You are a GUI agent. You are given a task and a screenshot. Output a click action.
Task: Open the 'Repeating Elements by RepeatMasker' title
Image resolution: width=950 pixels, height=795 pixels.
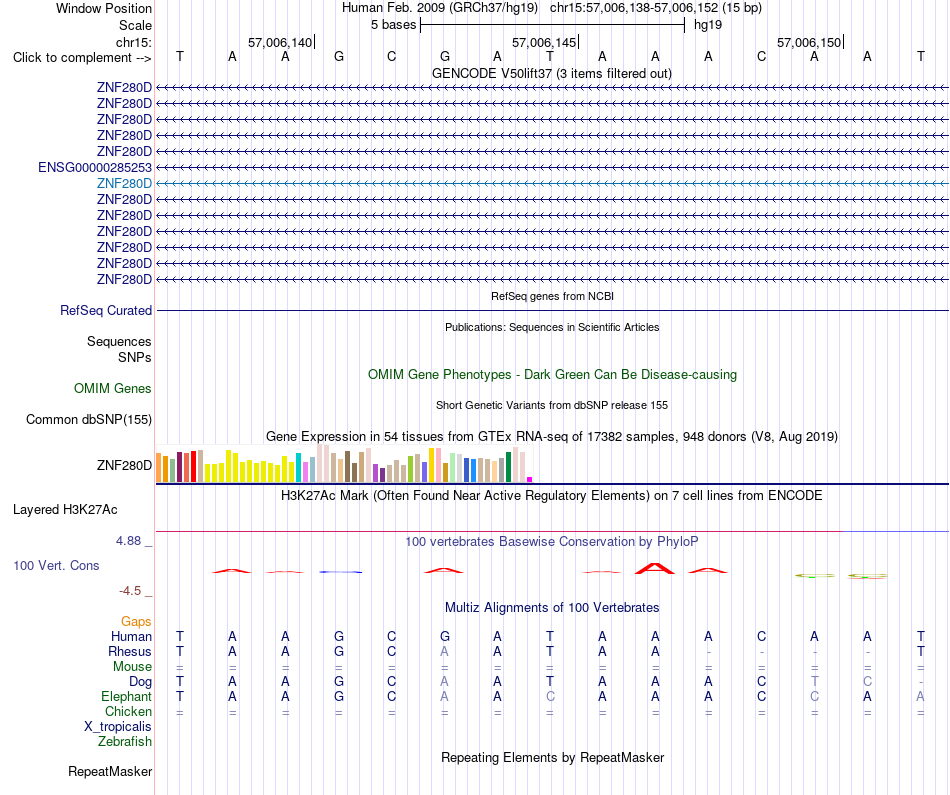point(552,757)
